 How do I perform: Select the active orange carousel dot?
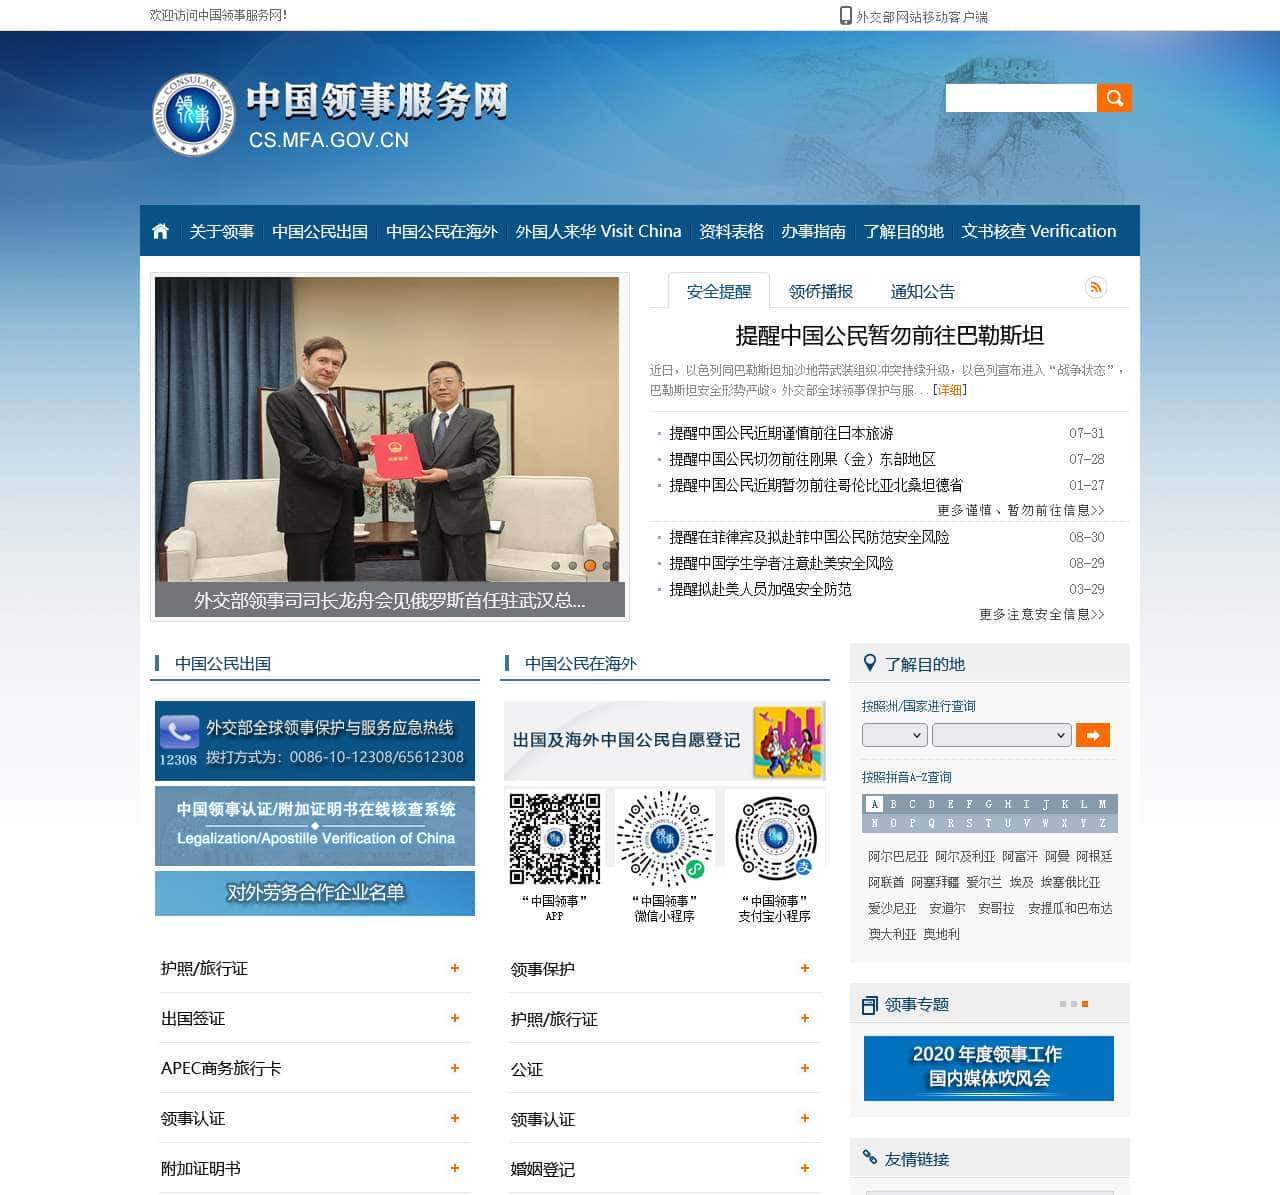(590, 565)
